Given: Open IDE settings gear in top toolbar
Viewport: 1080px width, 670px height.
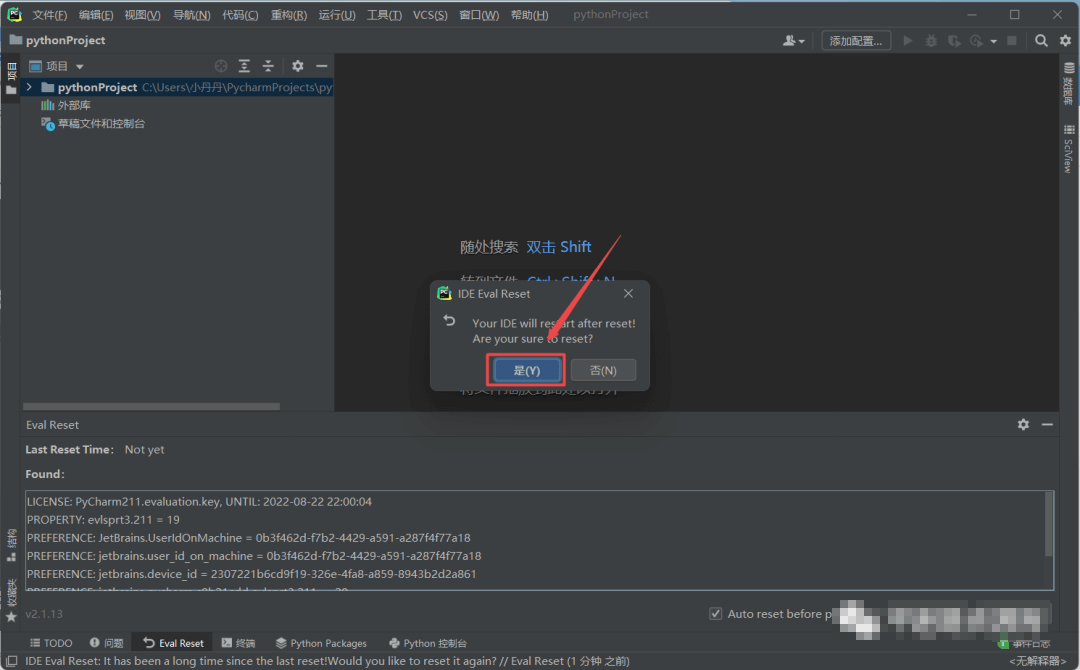Looking at the screenshot, I should (1064, 41).
